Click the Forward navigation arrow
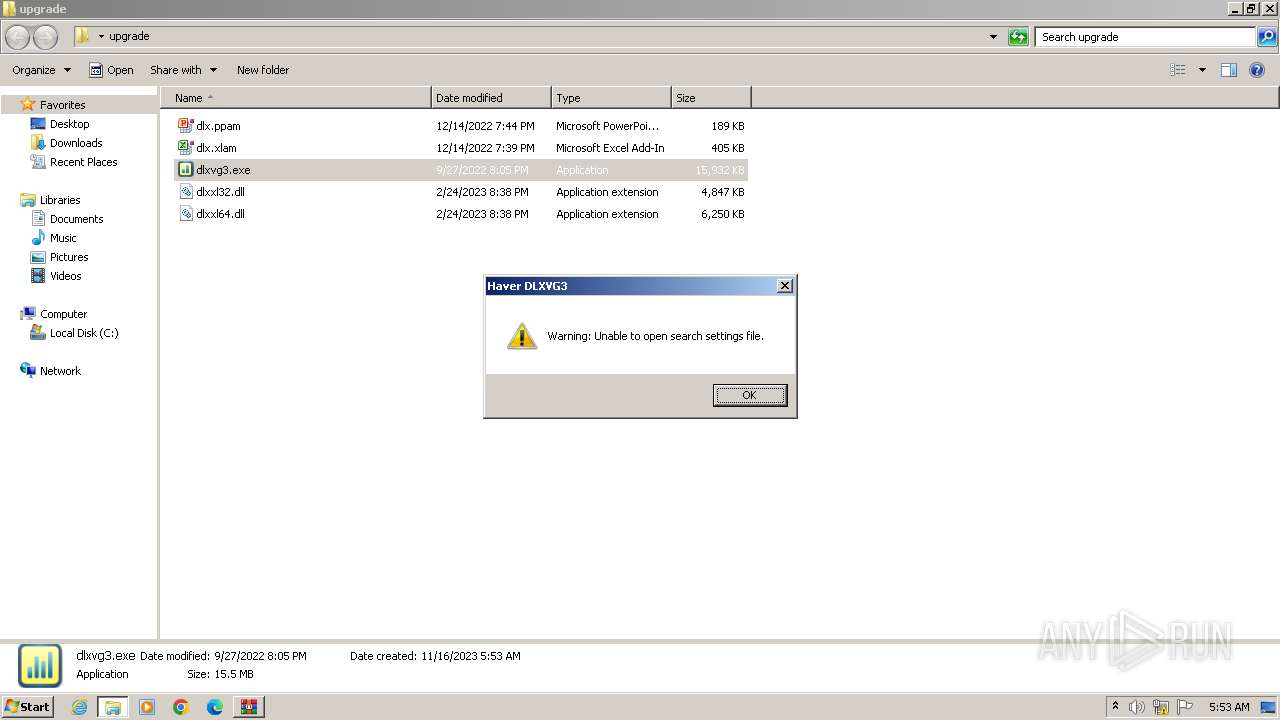 click(x=45, y=37)
